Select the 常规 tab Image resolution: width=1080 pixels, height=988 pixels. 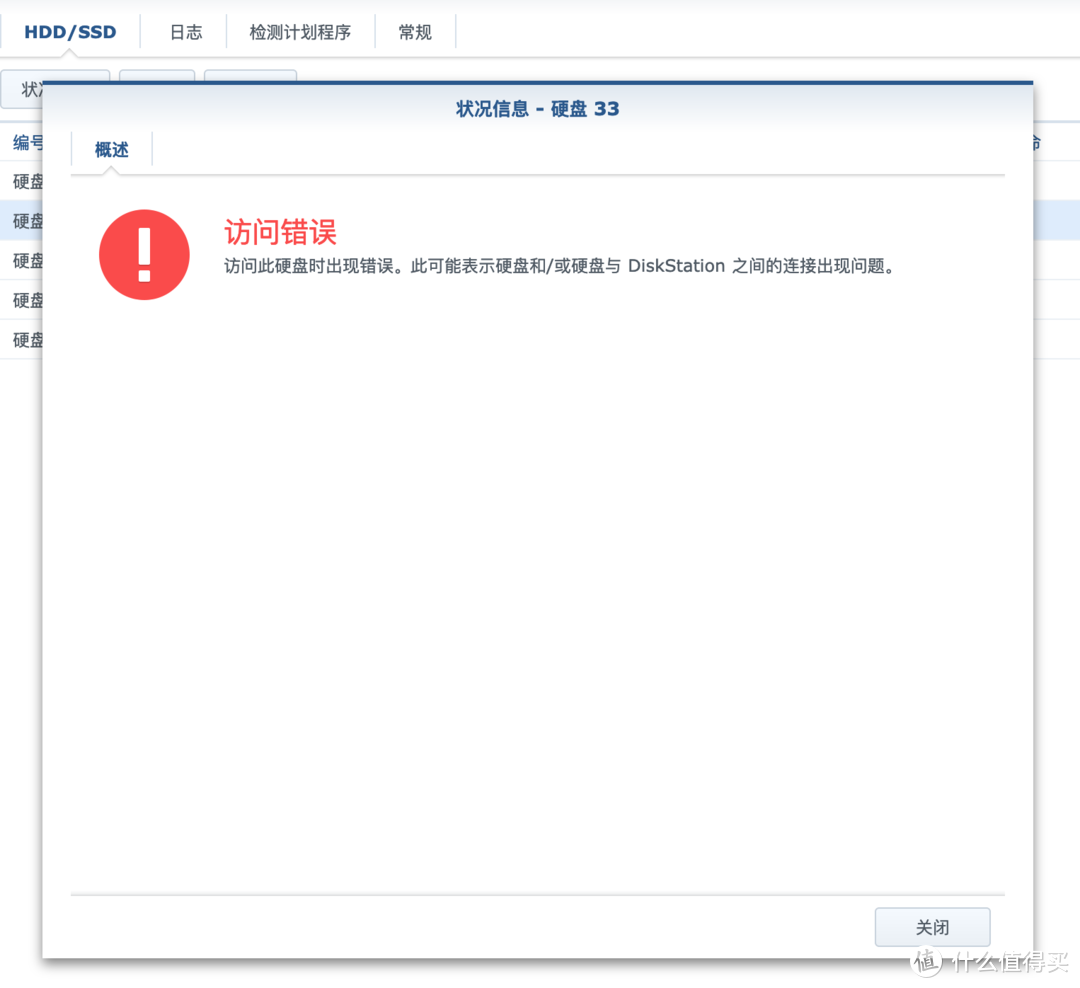415,32
